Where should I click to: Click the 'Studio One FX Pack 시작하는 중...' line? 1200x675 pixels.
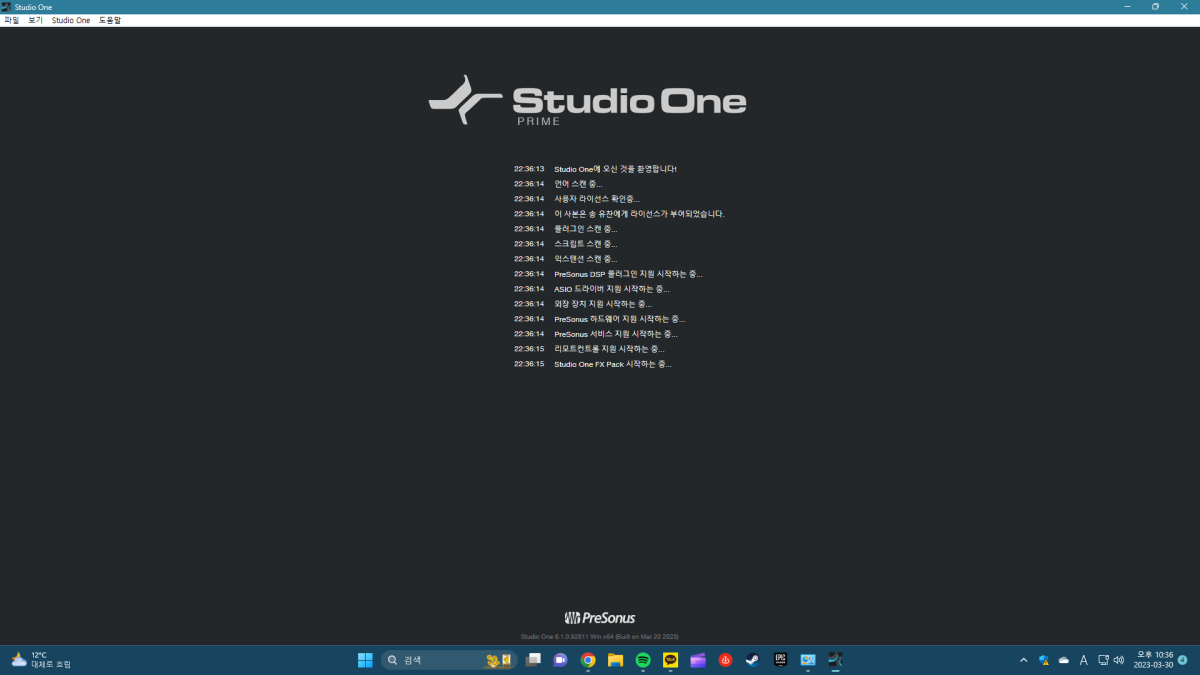(613, 364)
